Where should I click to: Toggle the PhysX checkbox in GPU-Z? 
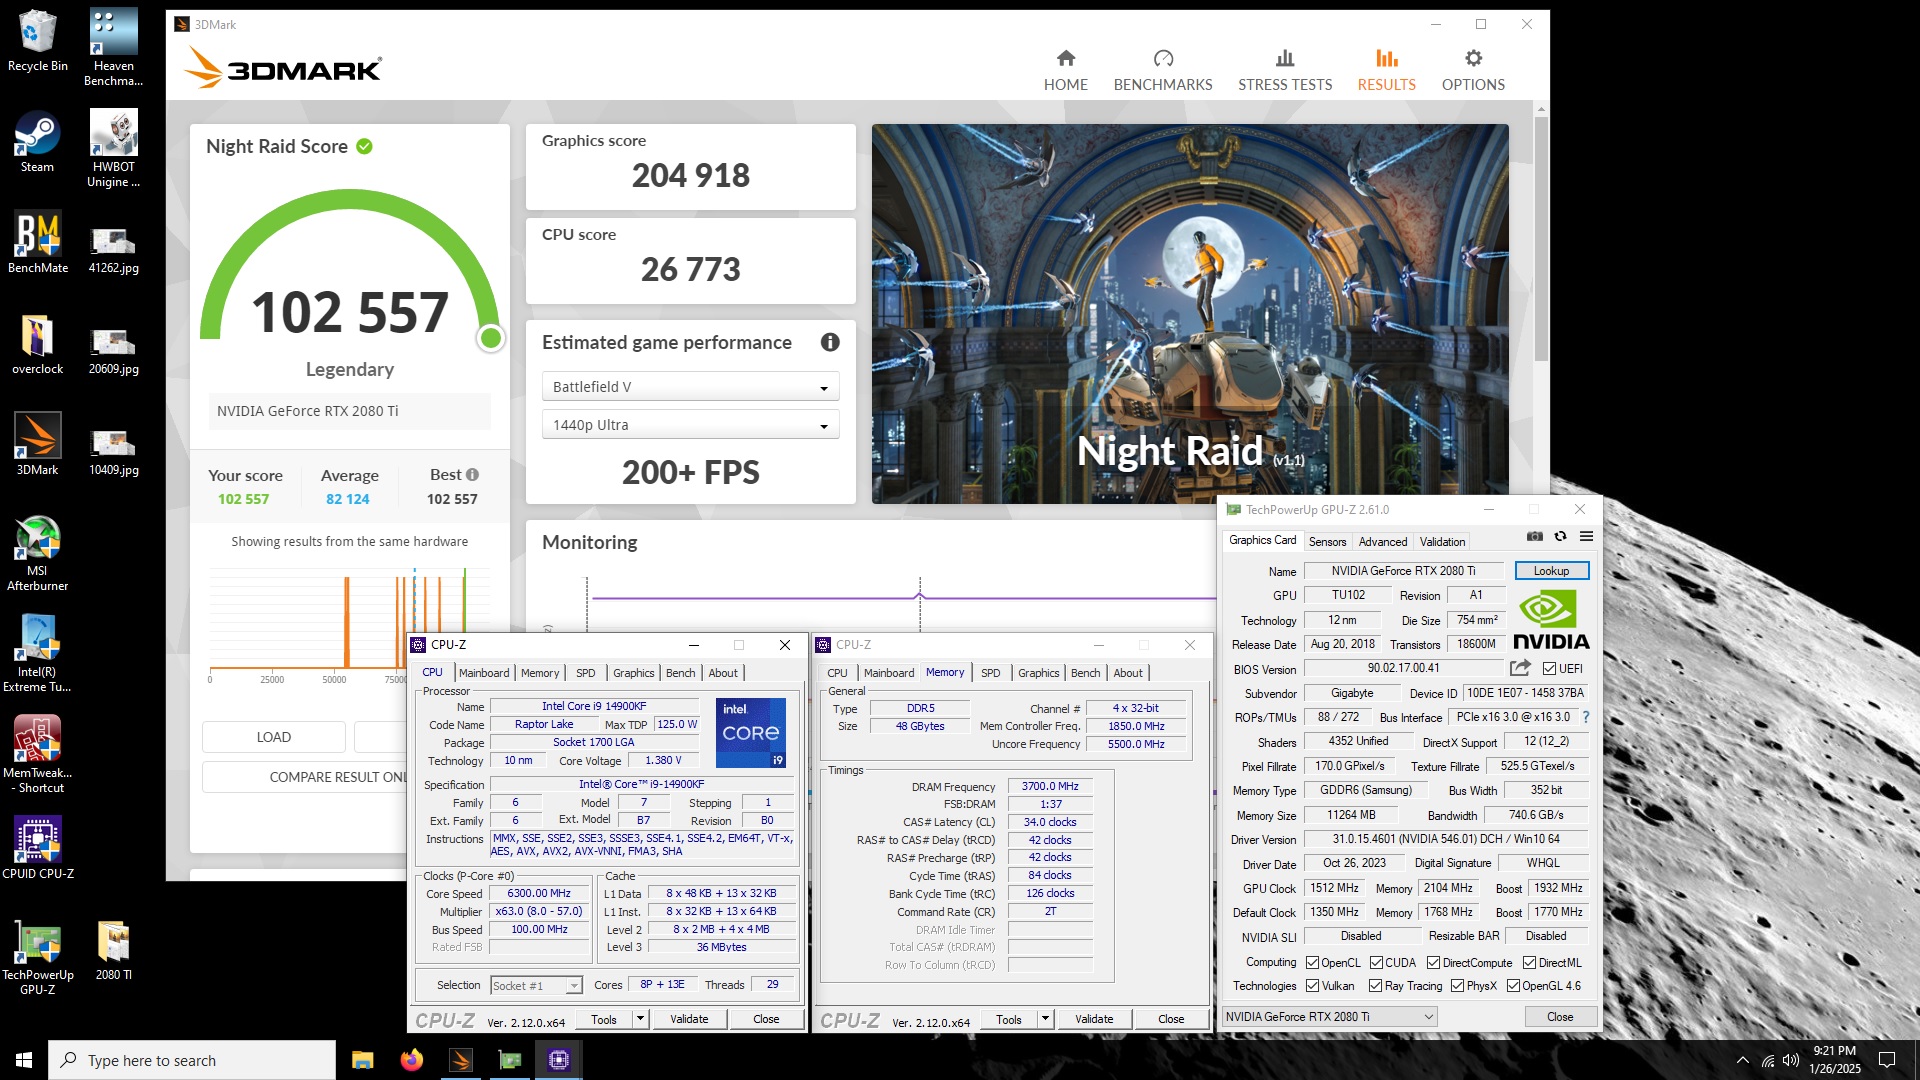coord(1458,986)
